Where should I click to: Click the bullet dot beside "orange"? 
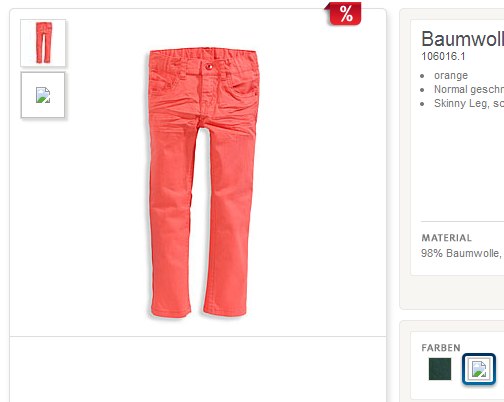[422, 76]
